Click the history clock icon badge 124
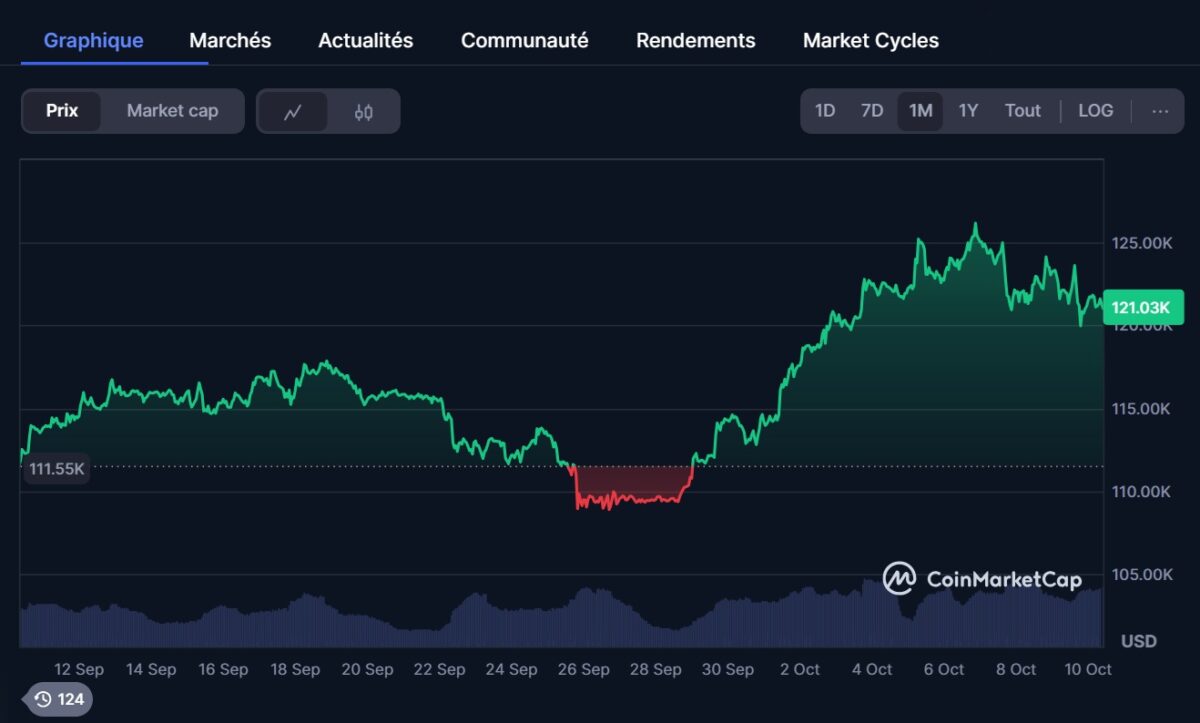 pos(58,699)
